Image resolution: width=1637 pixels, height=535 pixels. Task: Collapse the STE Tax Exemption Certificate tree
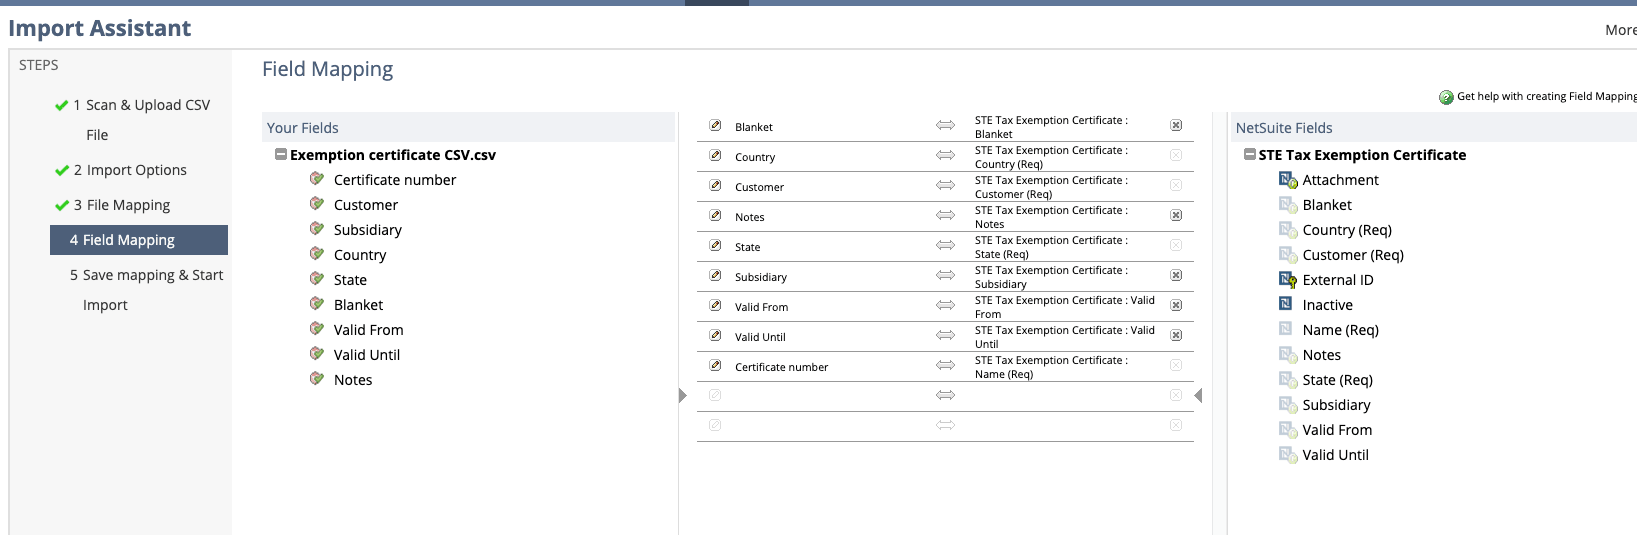[1250, 155]
